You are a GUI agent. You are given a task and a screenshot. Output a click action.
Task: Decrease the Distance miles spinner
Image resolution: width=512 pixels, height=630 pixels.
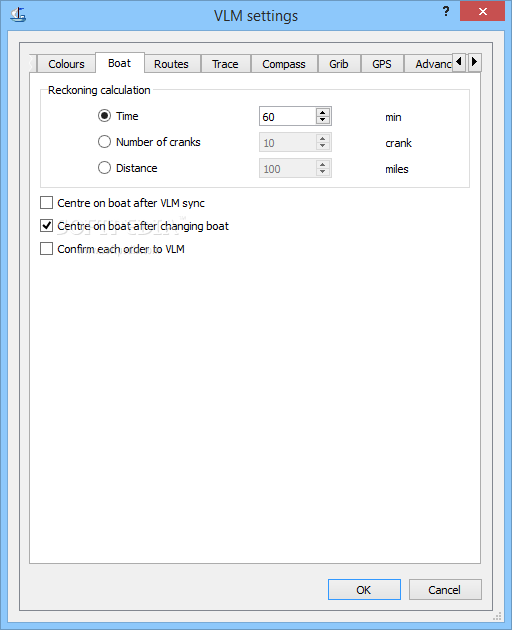click(323, 172)
